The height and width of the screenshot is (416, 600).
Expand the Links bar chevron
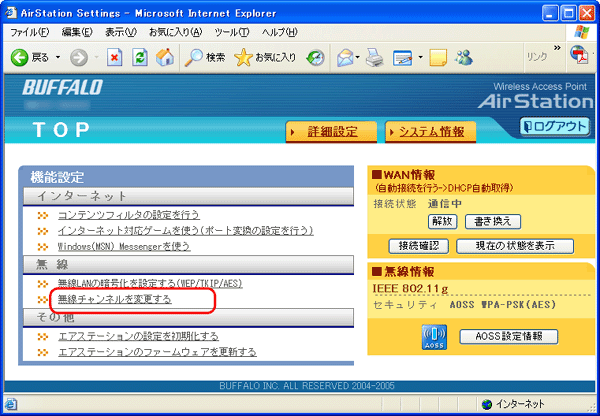pos(557,48)
